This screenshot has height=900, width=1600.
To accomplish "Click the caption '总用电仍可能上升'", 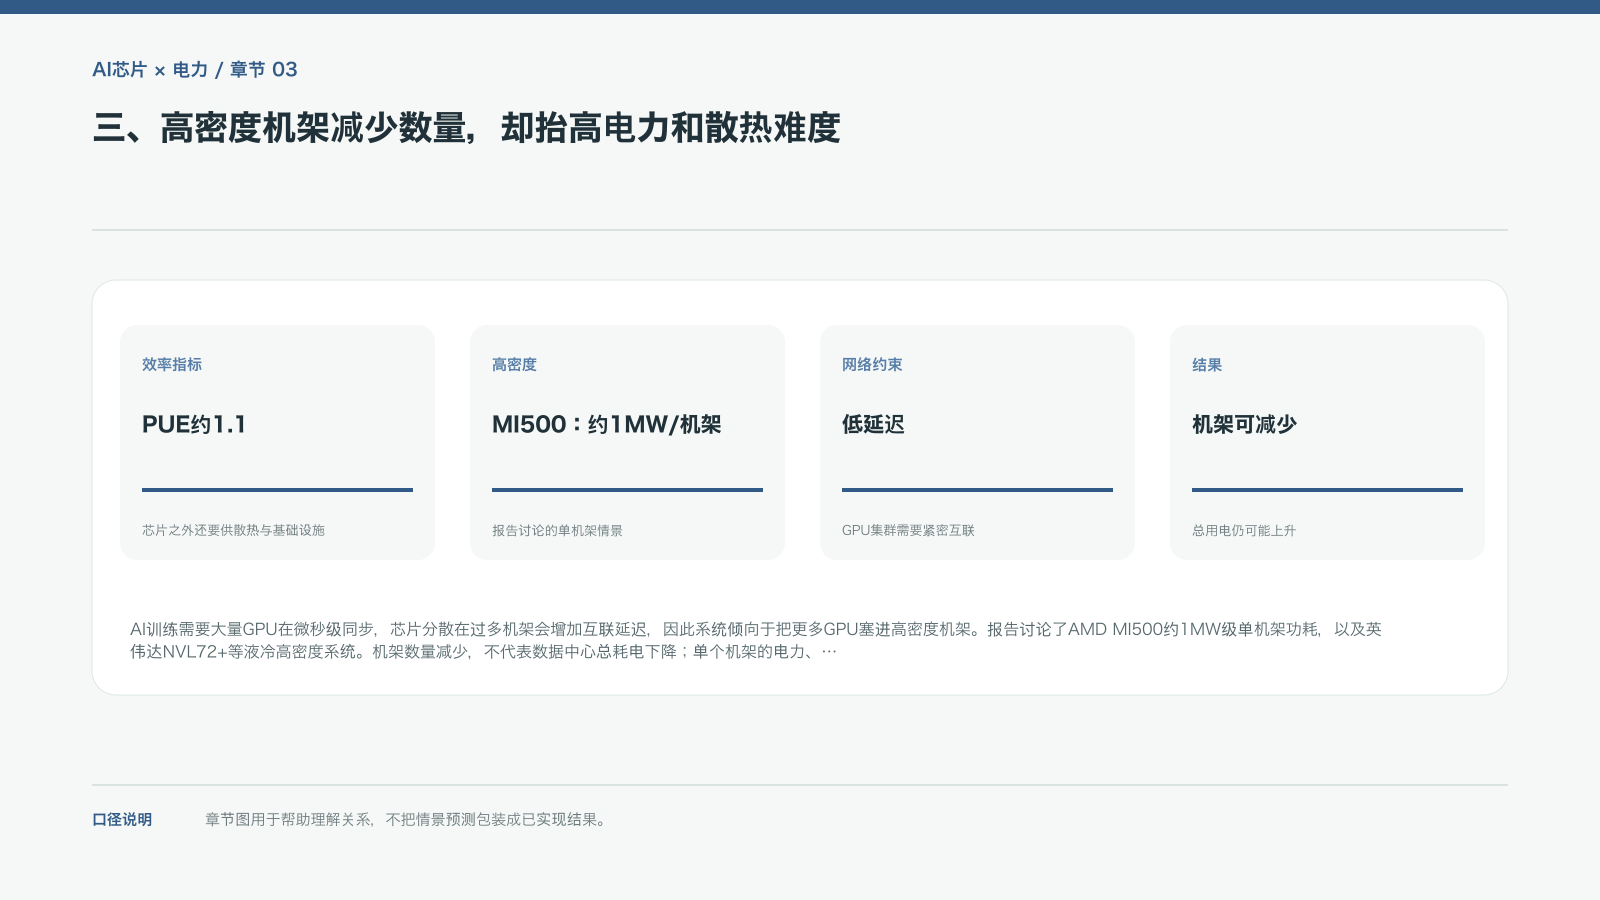I will (1244, 530).
